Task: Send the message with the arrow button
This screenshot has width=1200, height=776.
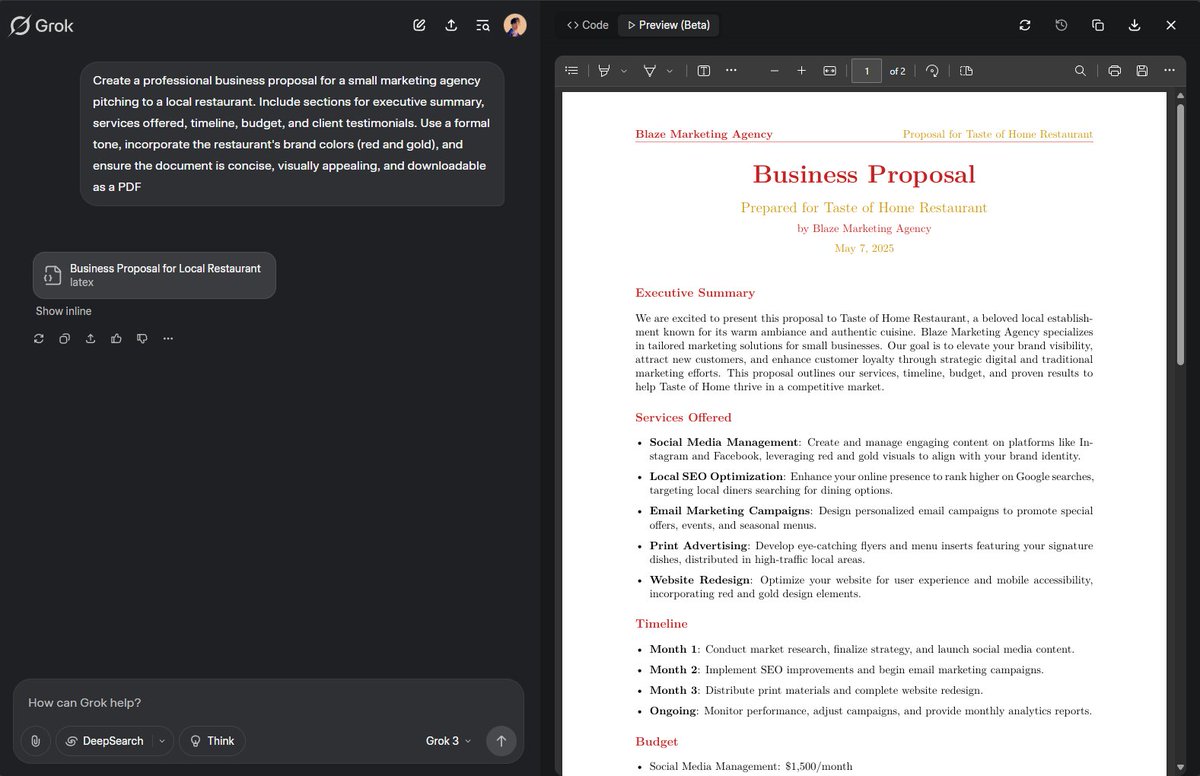Action: pos(501,741)
